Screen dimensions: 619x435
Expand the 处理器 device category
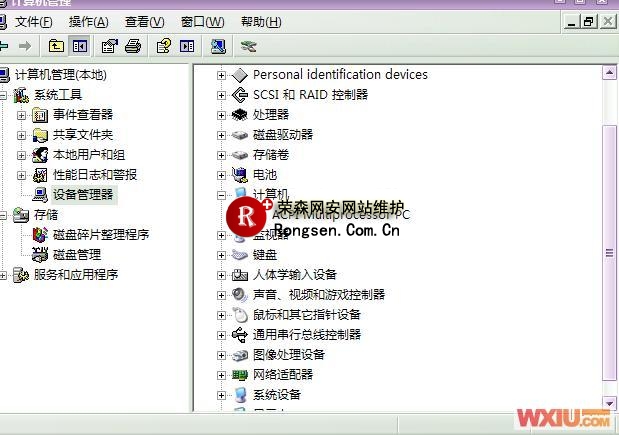[x=222, y=115]
